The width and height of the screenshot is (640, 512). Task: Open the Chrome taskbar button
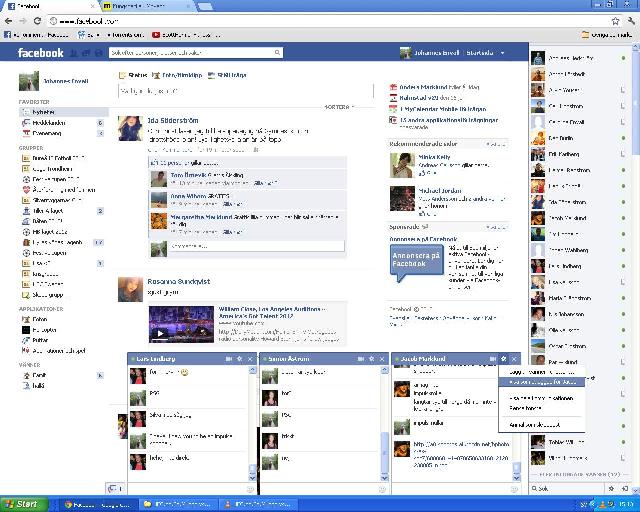point(98,505)
